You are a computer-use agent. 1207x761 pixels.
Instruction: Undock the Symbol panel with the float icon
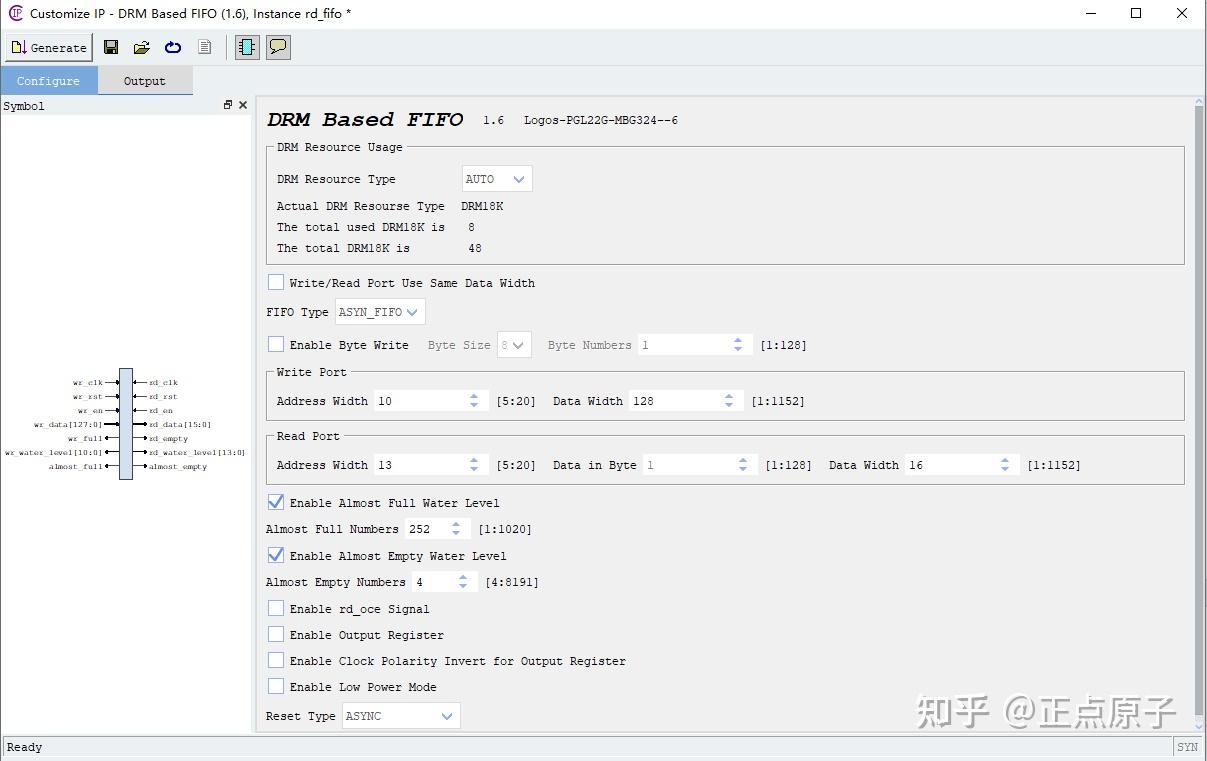(228, 104)
